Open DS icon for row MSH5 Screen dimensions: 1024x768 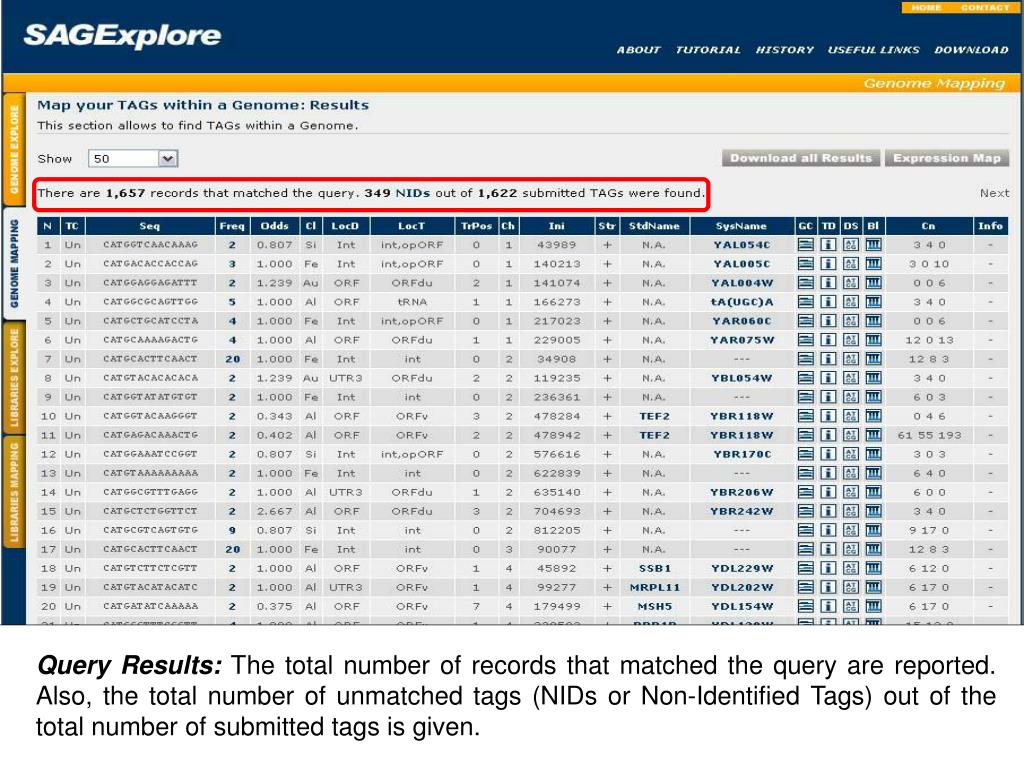(850, 606)
